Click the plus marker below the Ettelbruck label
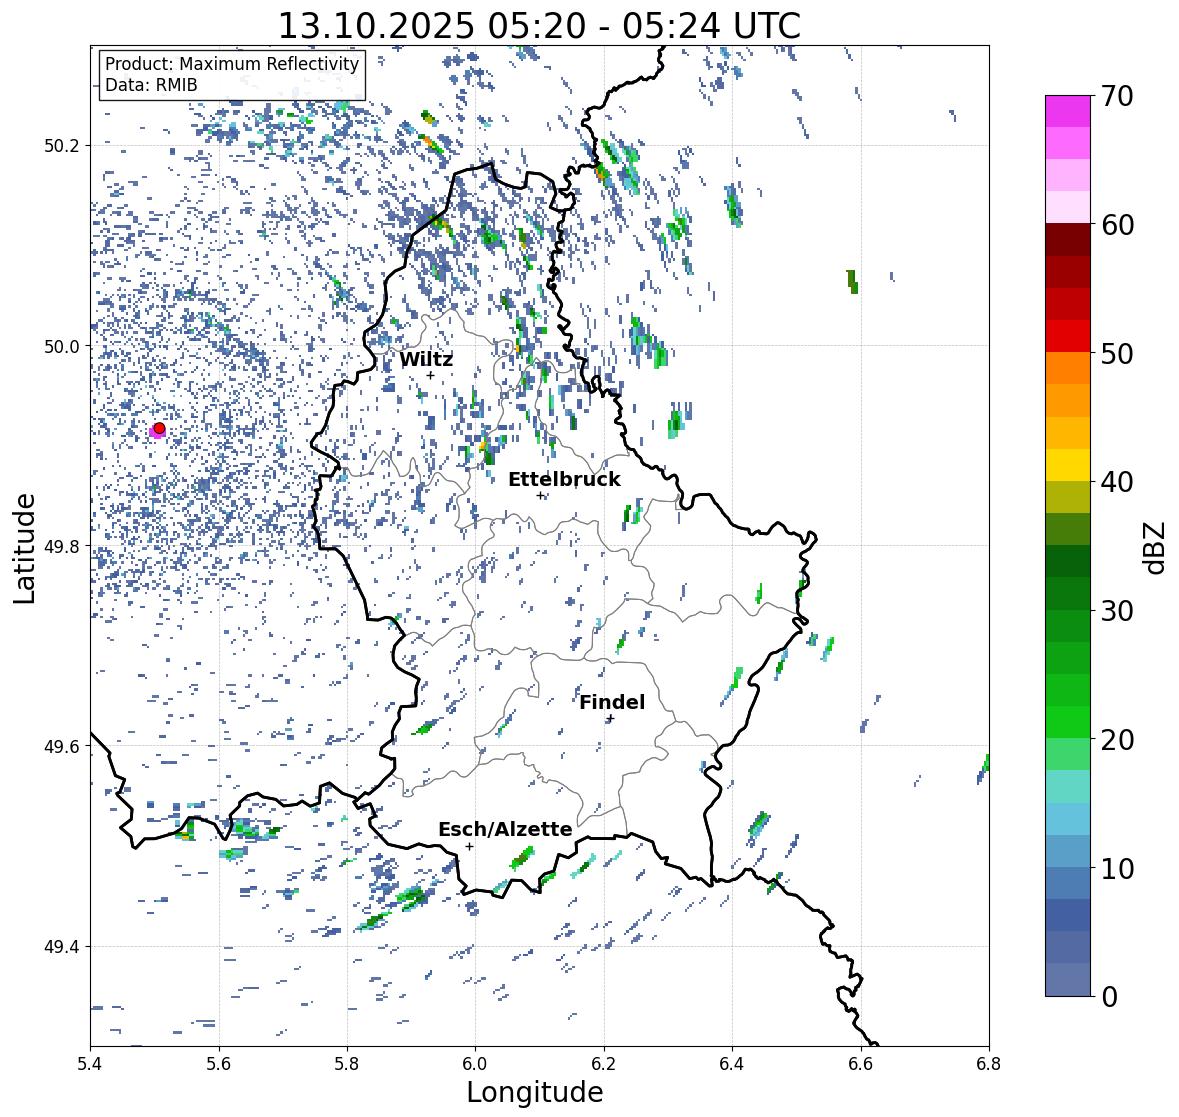1179x1117 pixels. tap(540, 495)
